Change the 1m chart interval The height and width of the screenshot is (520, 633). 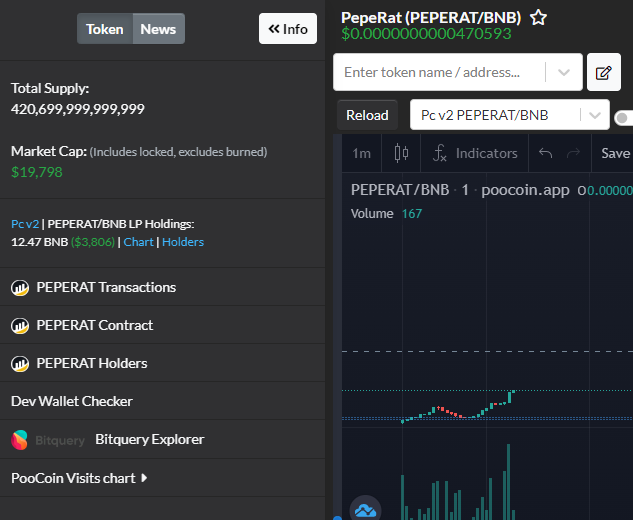click(x=361, y=153)
